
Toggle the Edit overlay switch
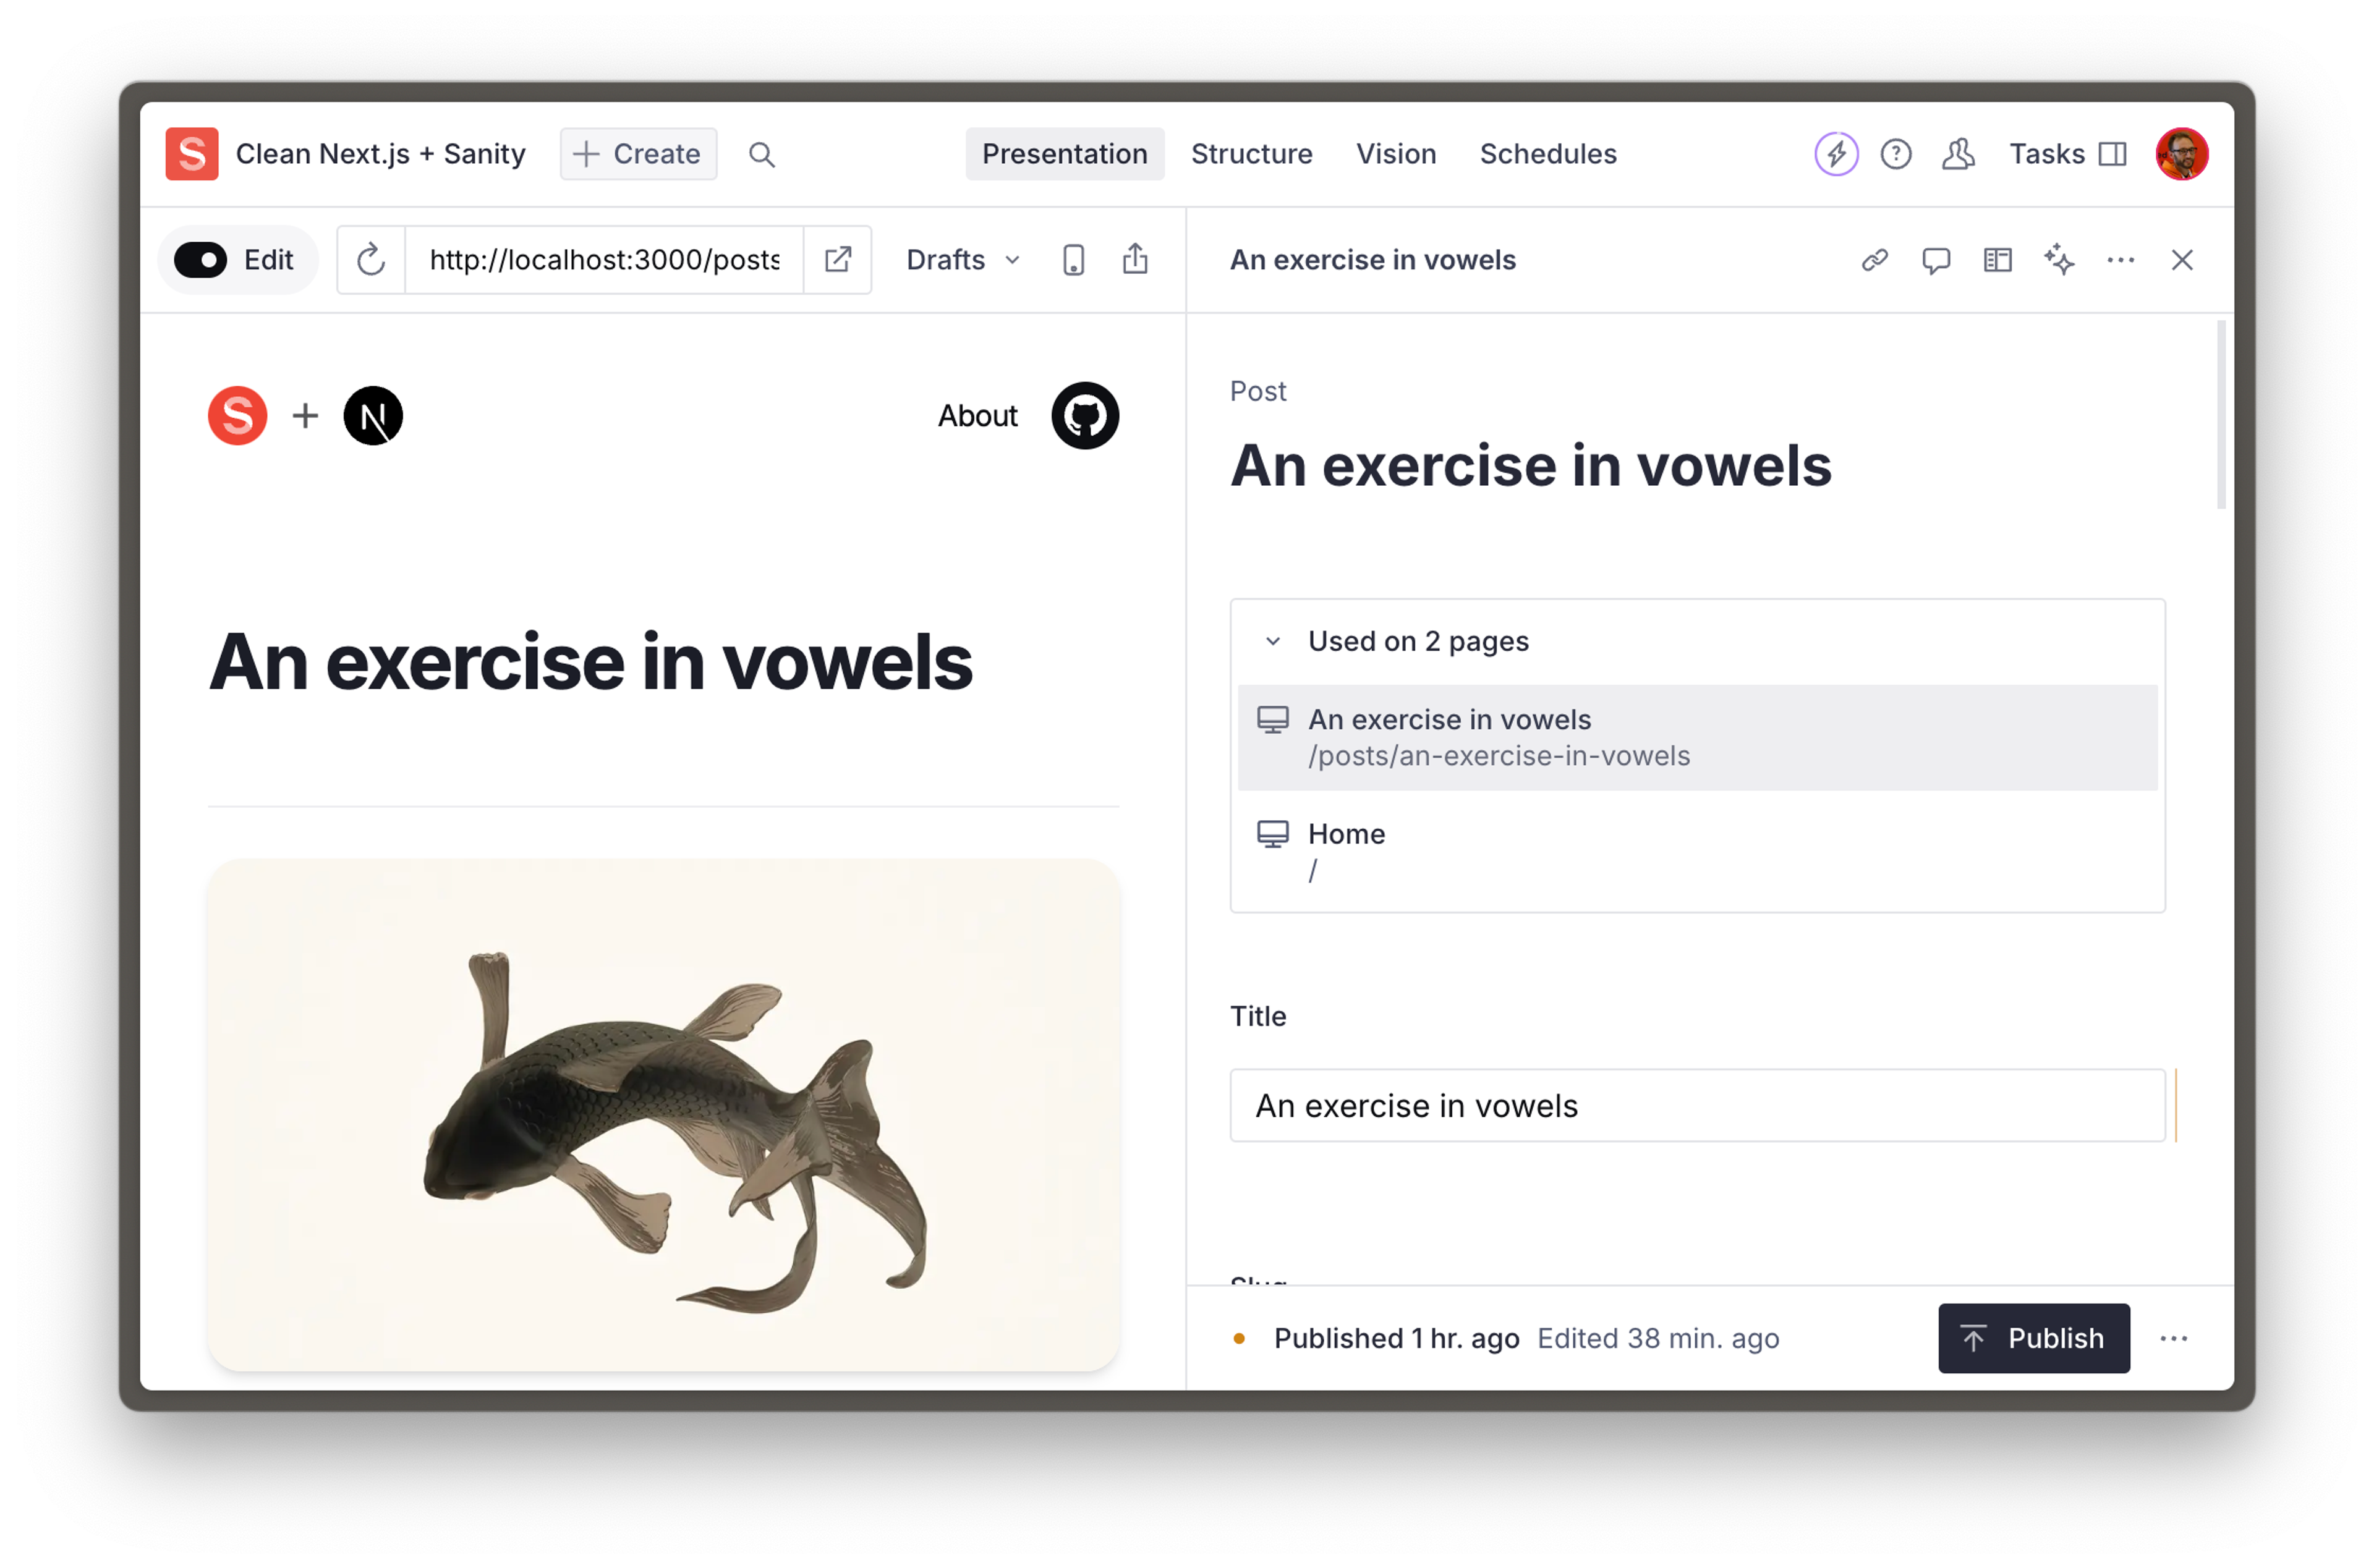[201, 260]
